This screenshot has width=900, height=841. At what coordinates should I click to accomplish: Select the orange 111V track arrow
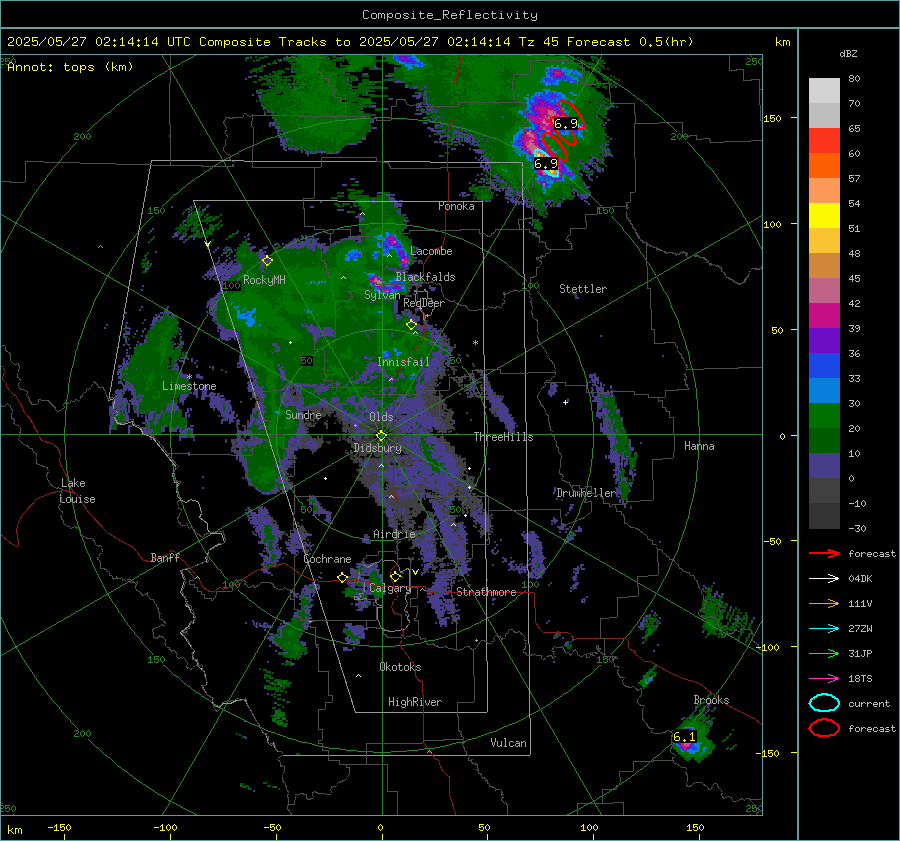824,603
